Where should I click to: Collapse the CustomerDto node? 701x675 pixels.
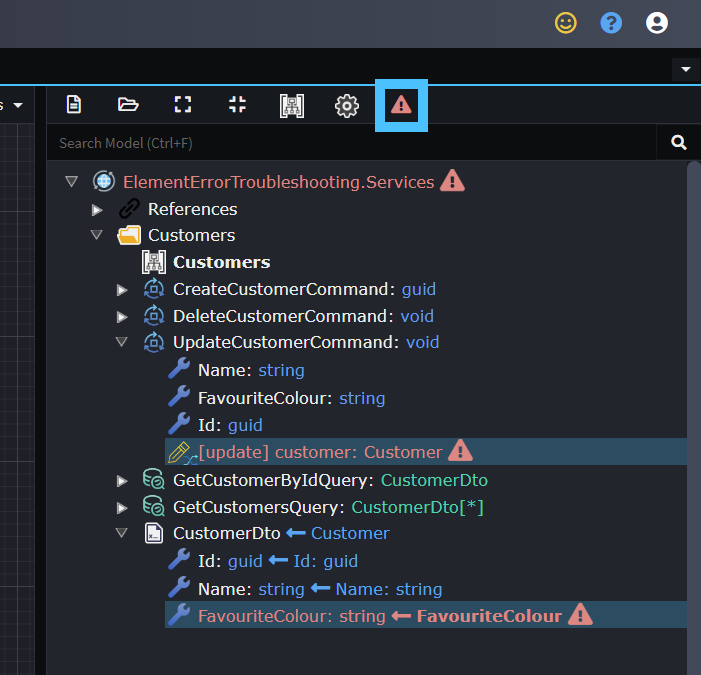coord(122,533)
